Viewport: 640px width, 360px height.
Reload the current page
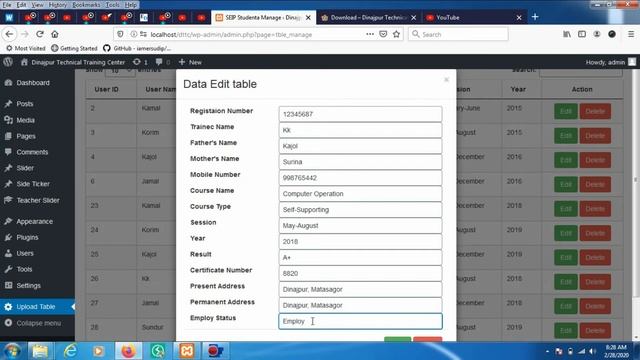pyautogui.click(x=40, y=34)
